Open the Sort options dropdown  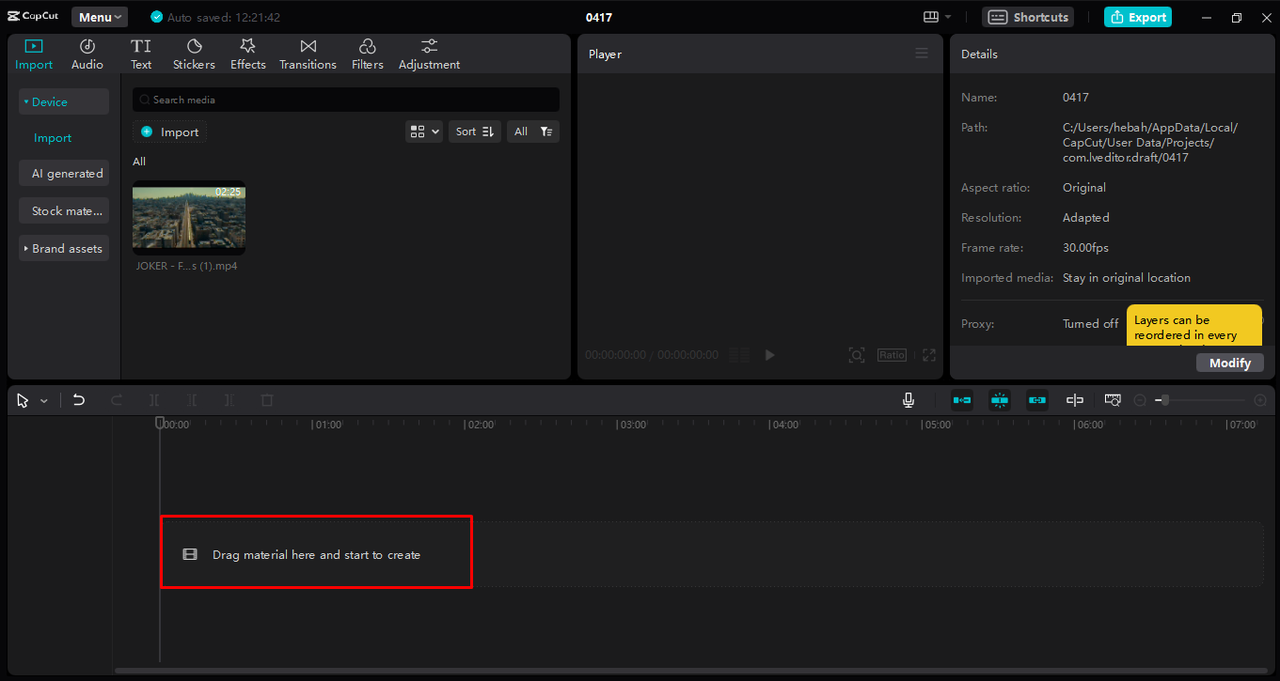tap(475, 131)
